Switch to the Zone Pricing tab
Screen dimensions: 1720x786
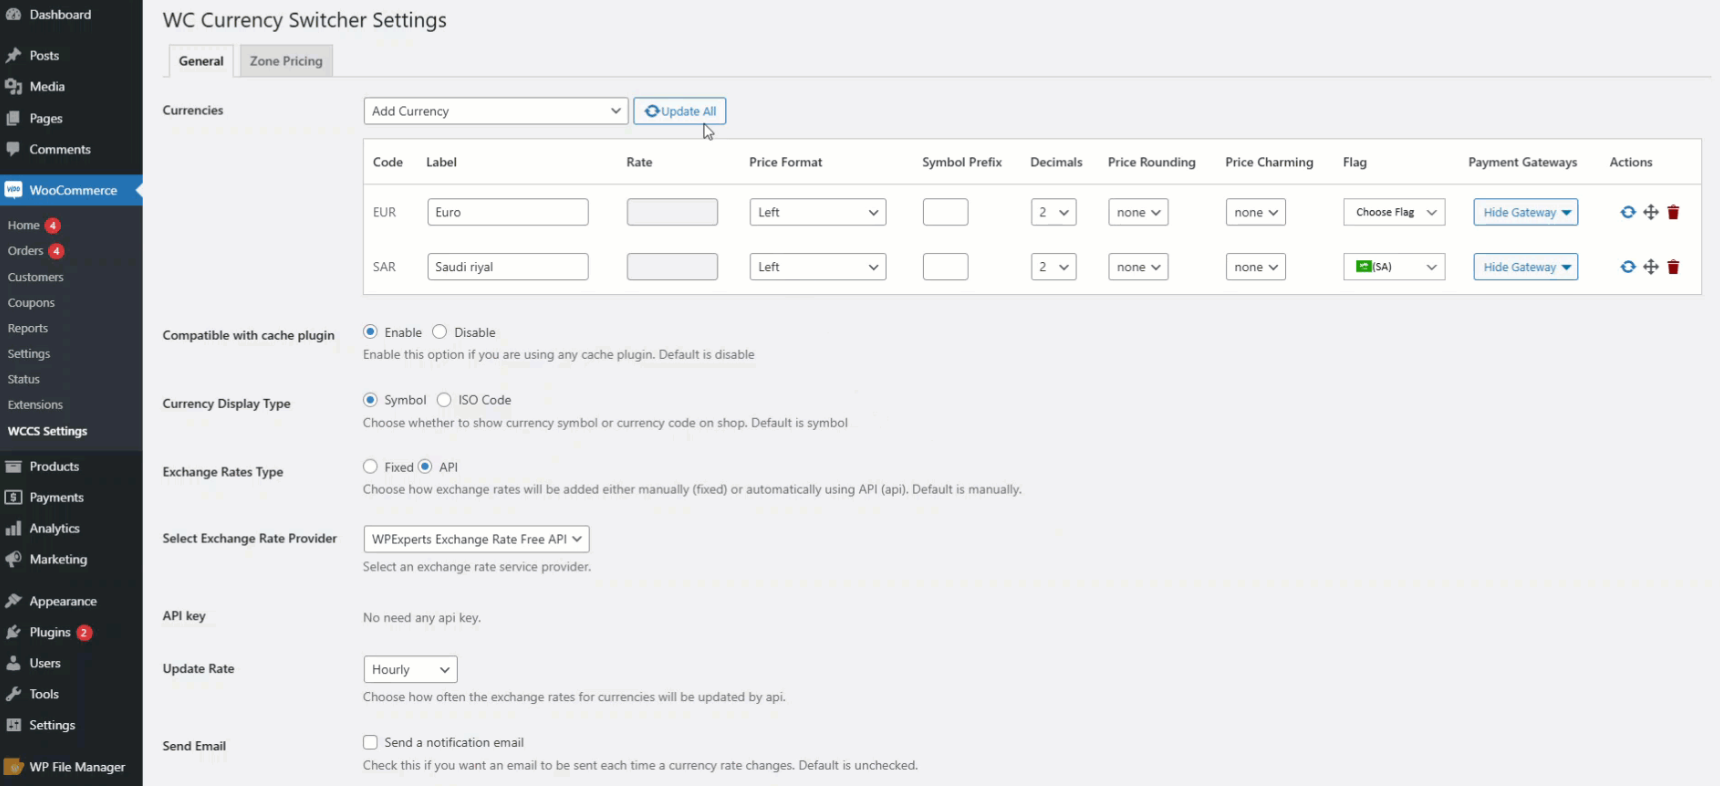coord(286,61)
